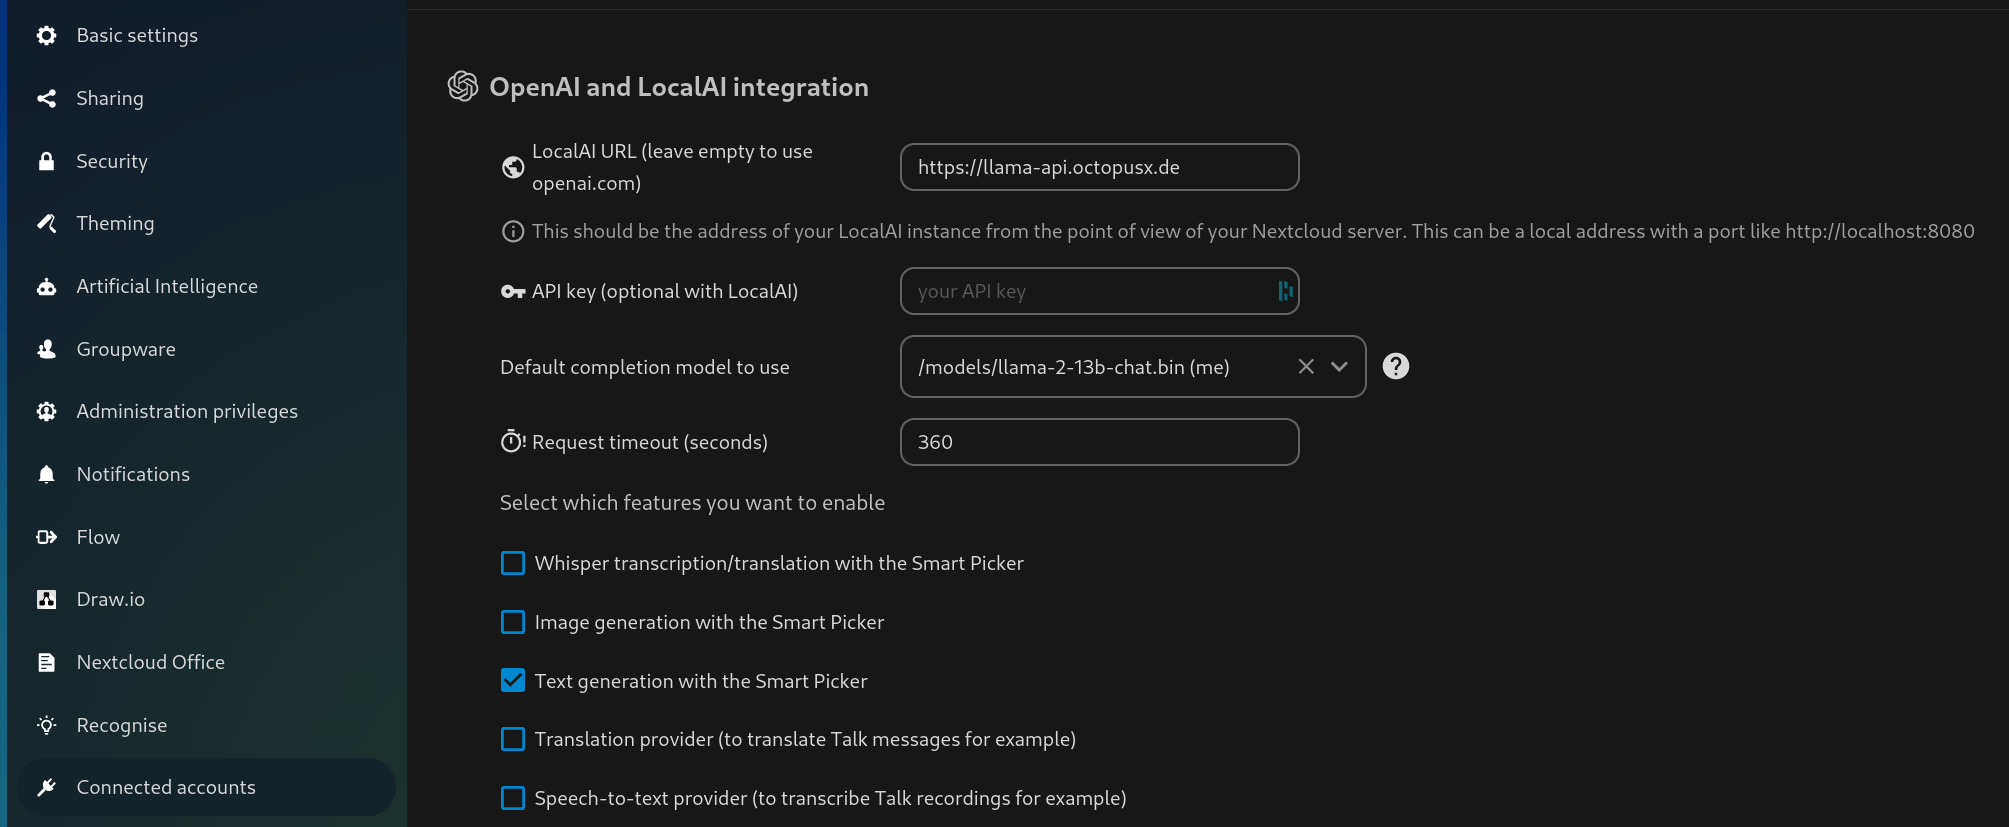
Task: Open the help question mark for completion model
Action: point(1396,366)
